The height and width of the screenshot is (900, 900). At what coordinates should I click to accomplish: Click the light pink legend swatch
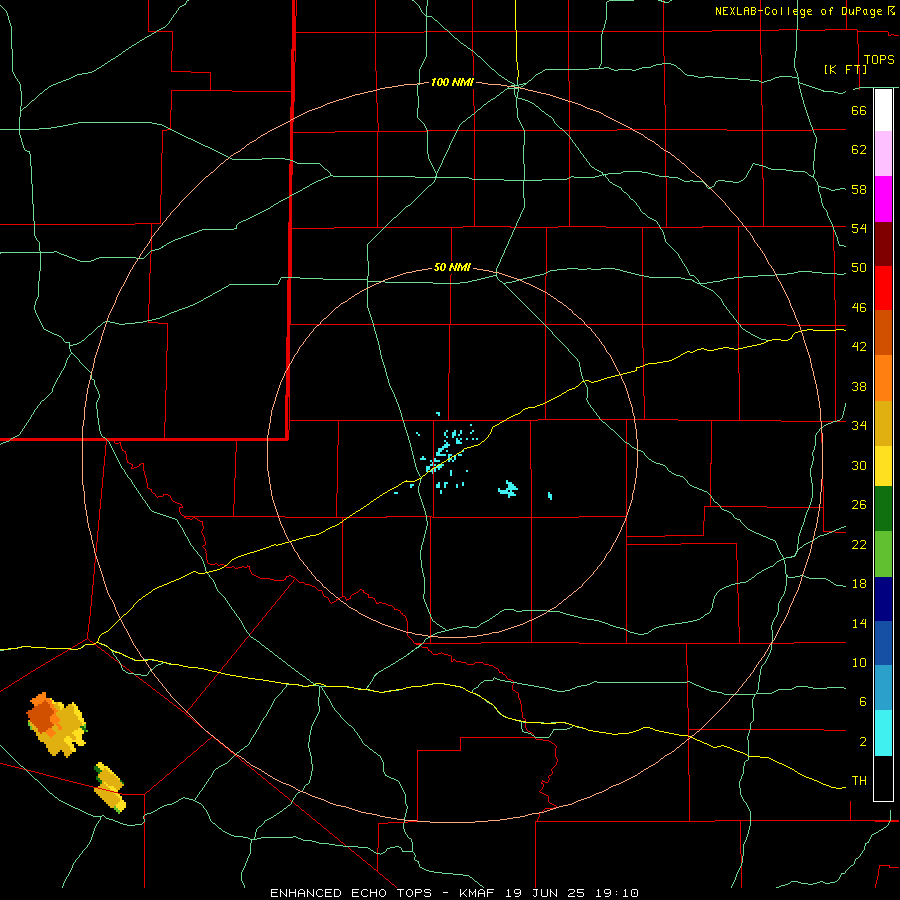click(883, 153)
